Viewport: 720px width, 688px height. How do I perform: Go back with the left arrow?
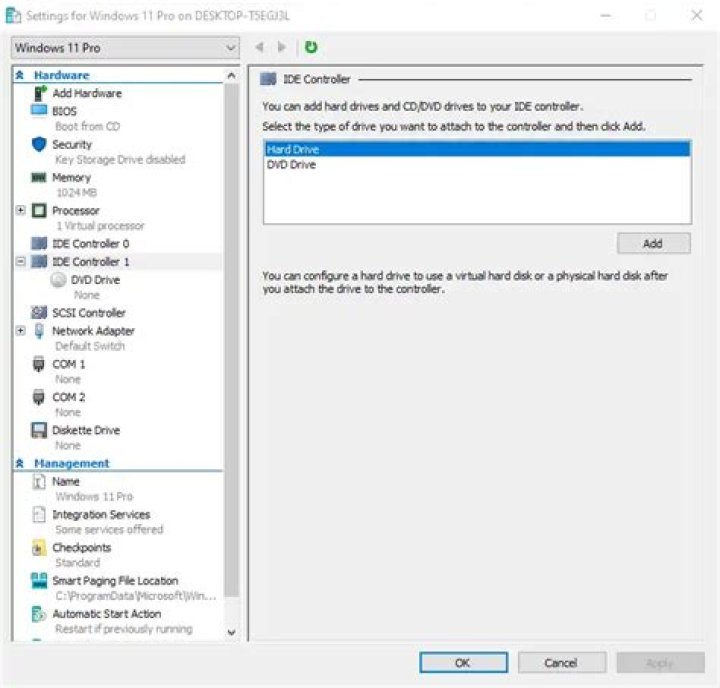(260, 47)
